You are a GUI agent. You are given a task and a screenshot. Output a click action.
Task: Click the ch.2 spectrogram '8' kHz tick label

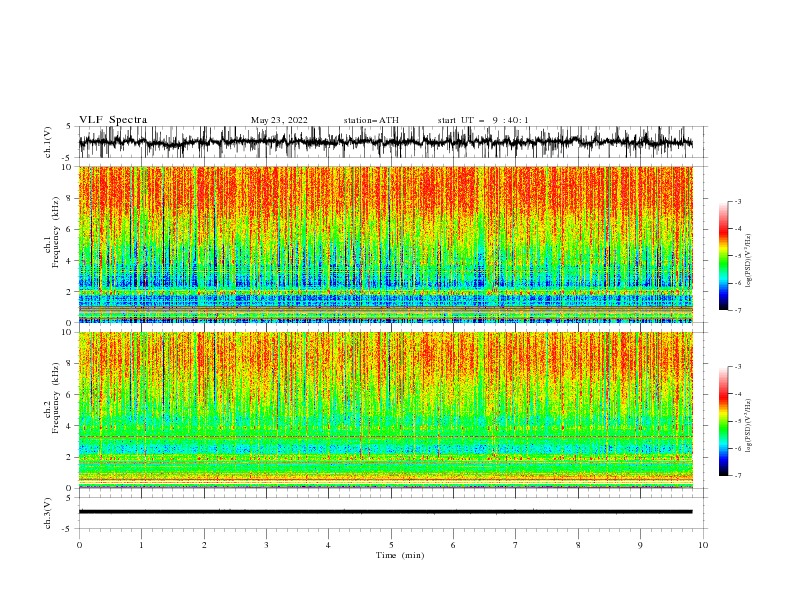click(x=69, y=364)
